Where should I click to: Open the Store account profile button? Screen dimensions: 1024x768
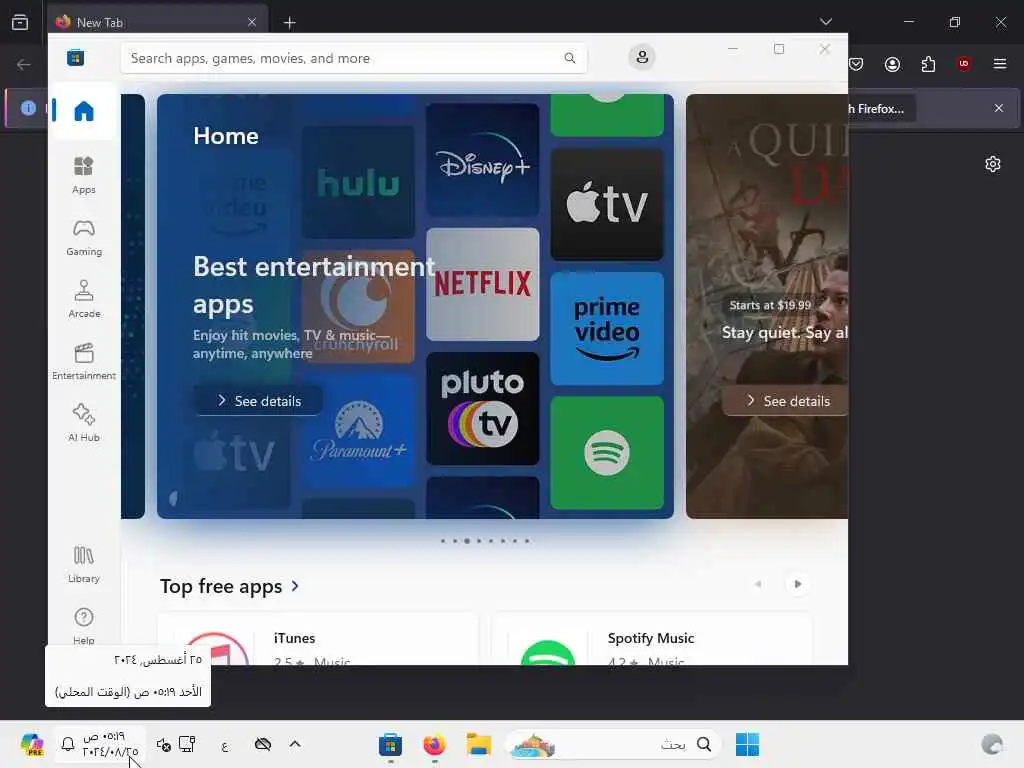tap(642, 57)
